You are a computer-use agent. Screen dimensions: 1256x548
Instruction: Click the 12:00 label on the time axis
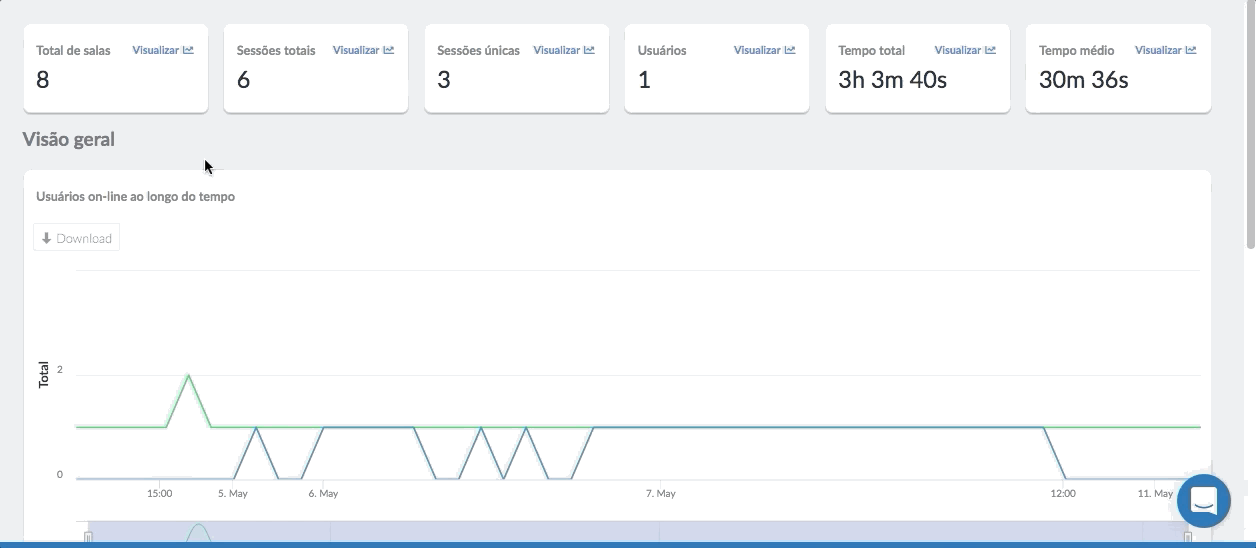click(1063, 493)
